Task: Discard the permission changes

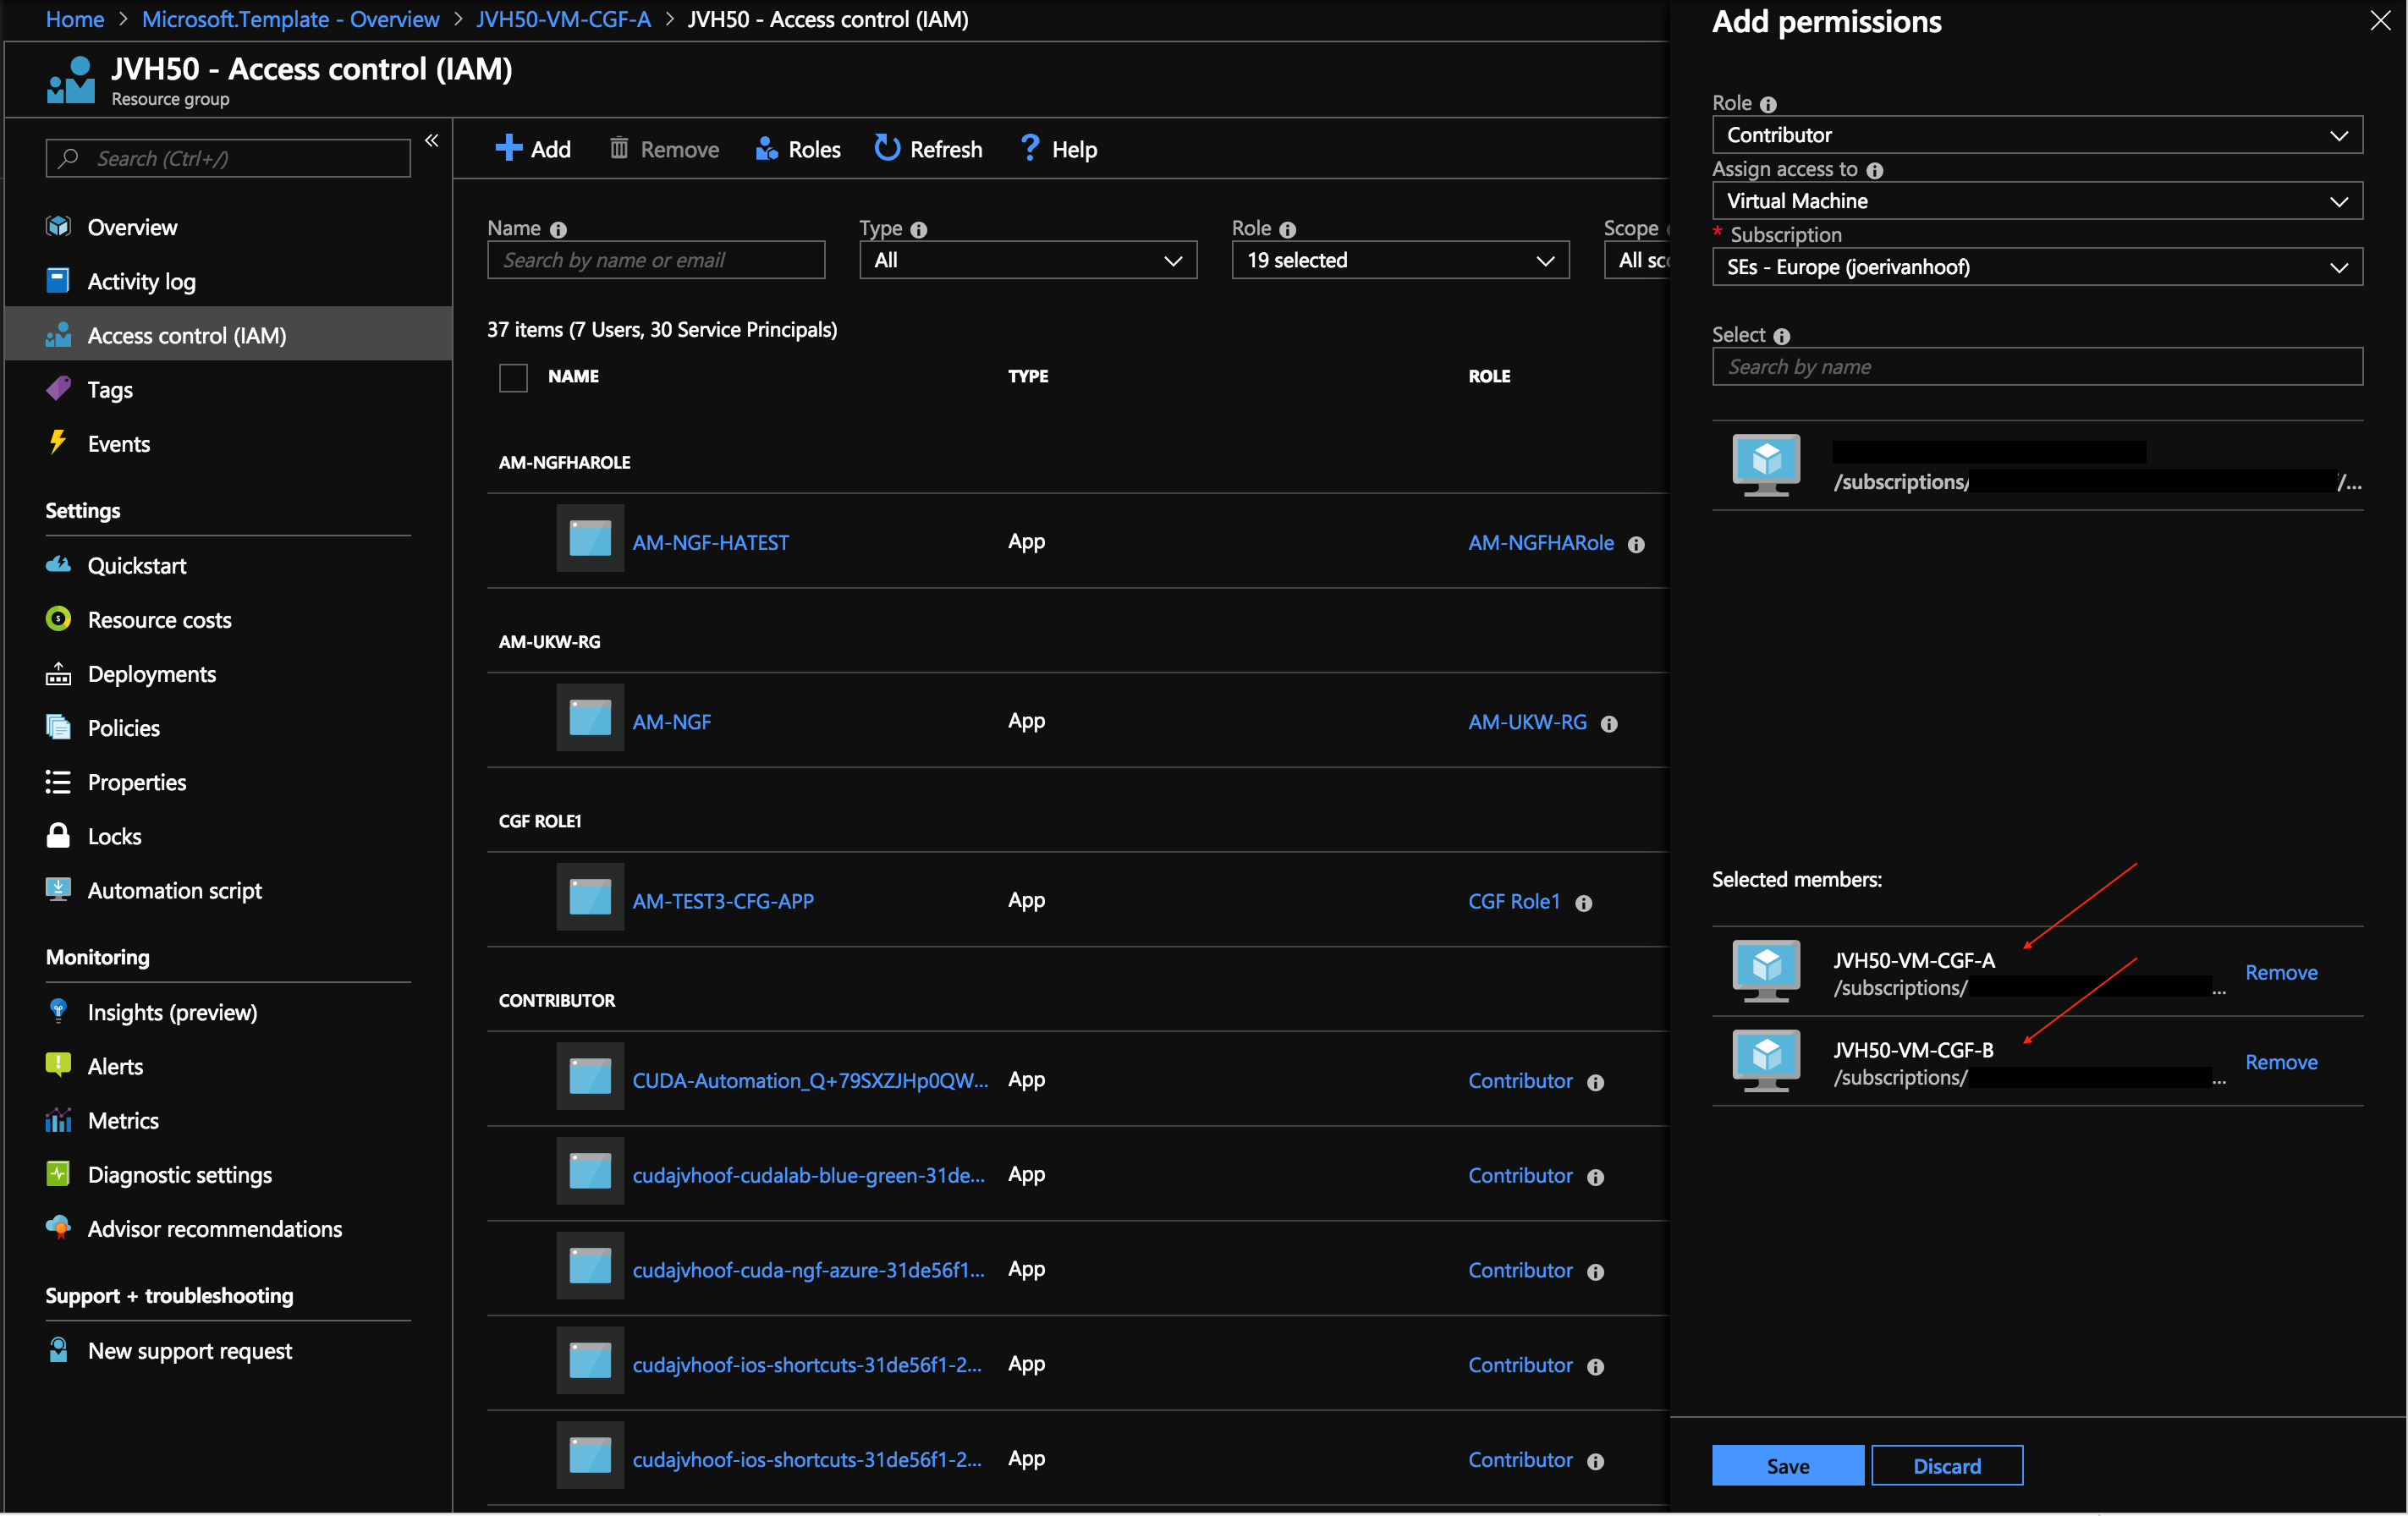Action: click(1947, 1465)
